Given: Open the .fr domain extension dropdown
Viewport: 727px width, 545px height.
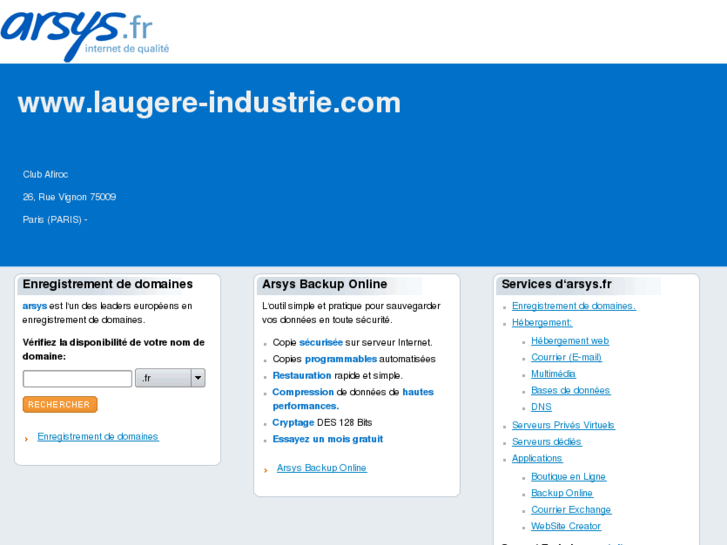Looking at the screenshot, I should (170, 378).
